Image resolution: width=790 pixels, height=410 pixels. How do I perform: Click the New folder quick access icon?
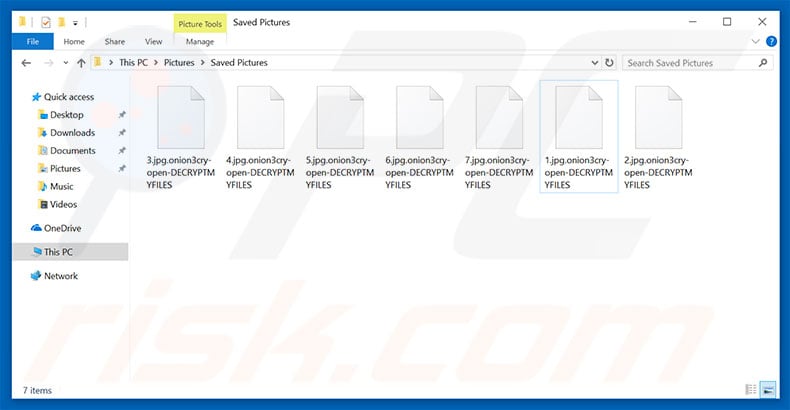(61, 22)
